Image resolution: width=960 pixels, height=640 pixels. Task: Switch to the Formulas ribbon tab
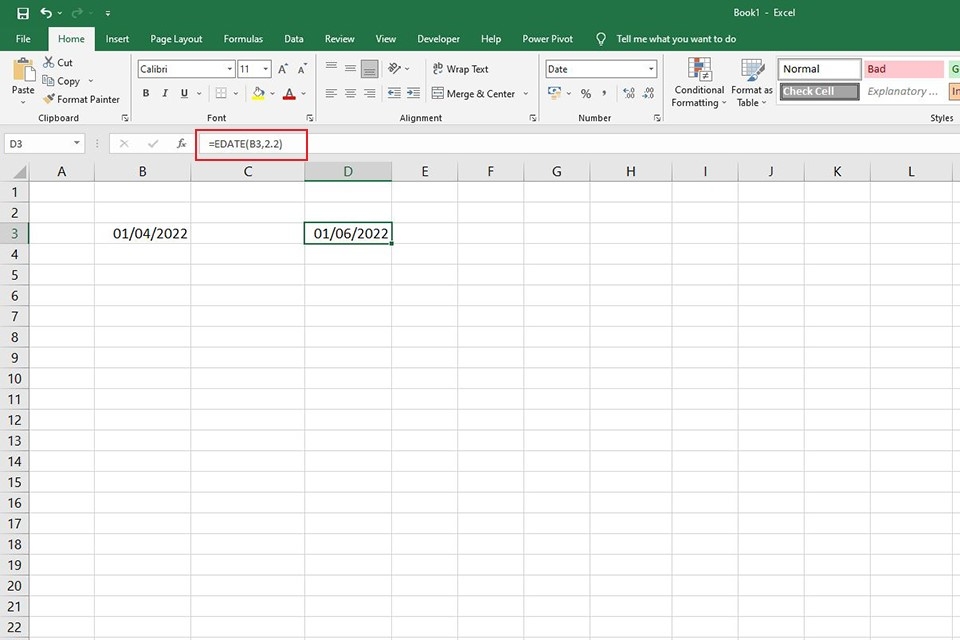click(243, 39)
